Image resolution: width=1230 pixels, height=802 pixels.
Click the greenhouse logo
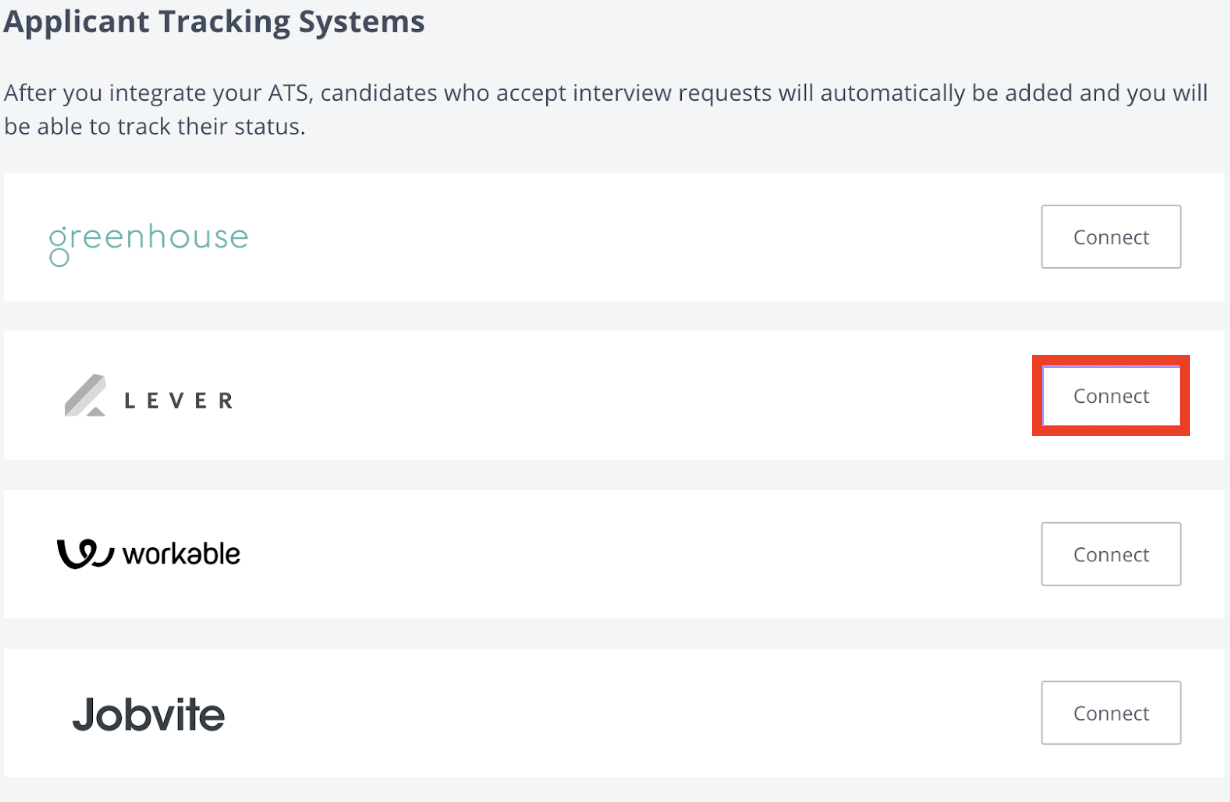[148, 243]
